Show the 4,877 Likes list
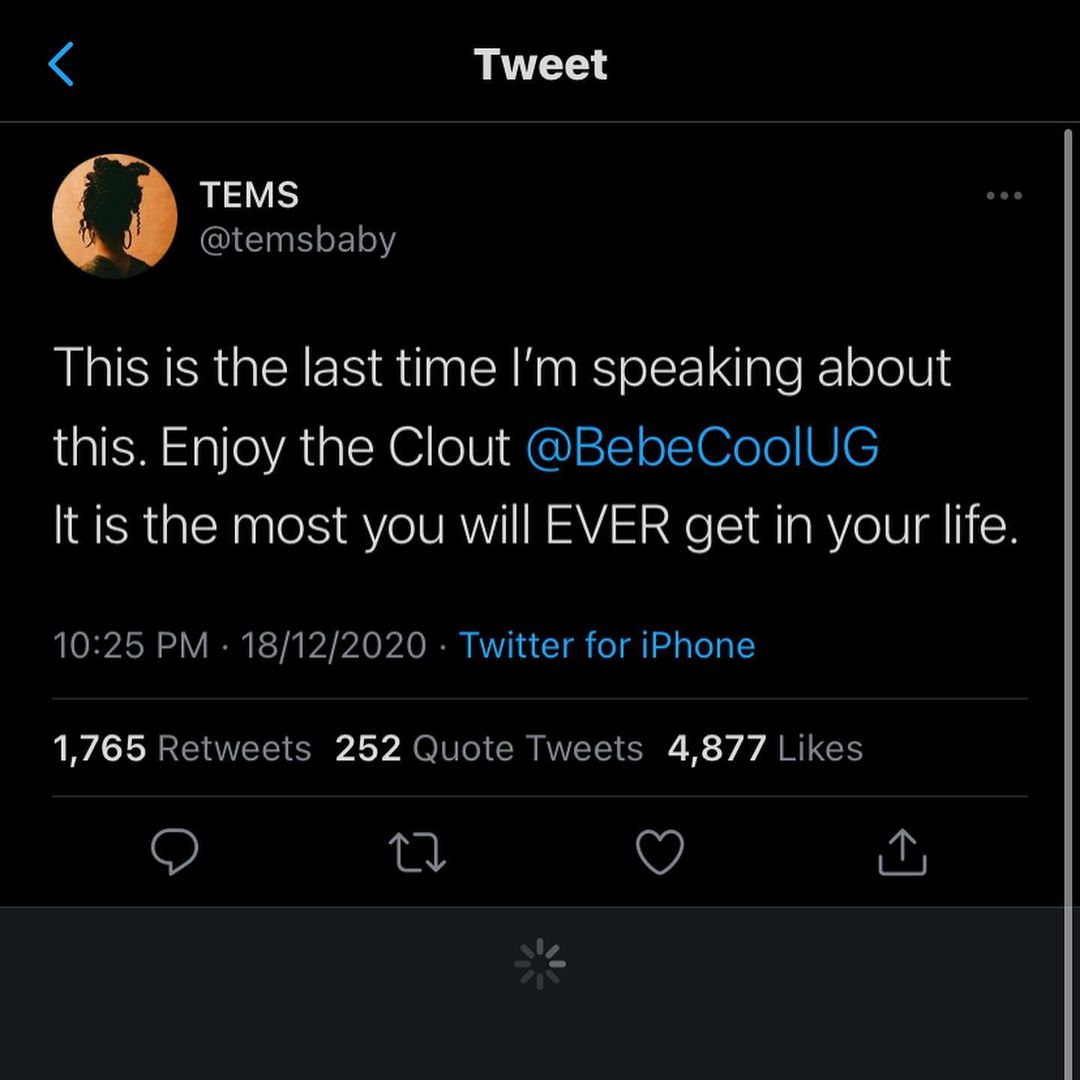 coord(765,748)
